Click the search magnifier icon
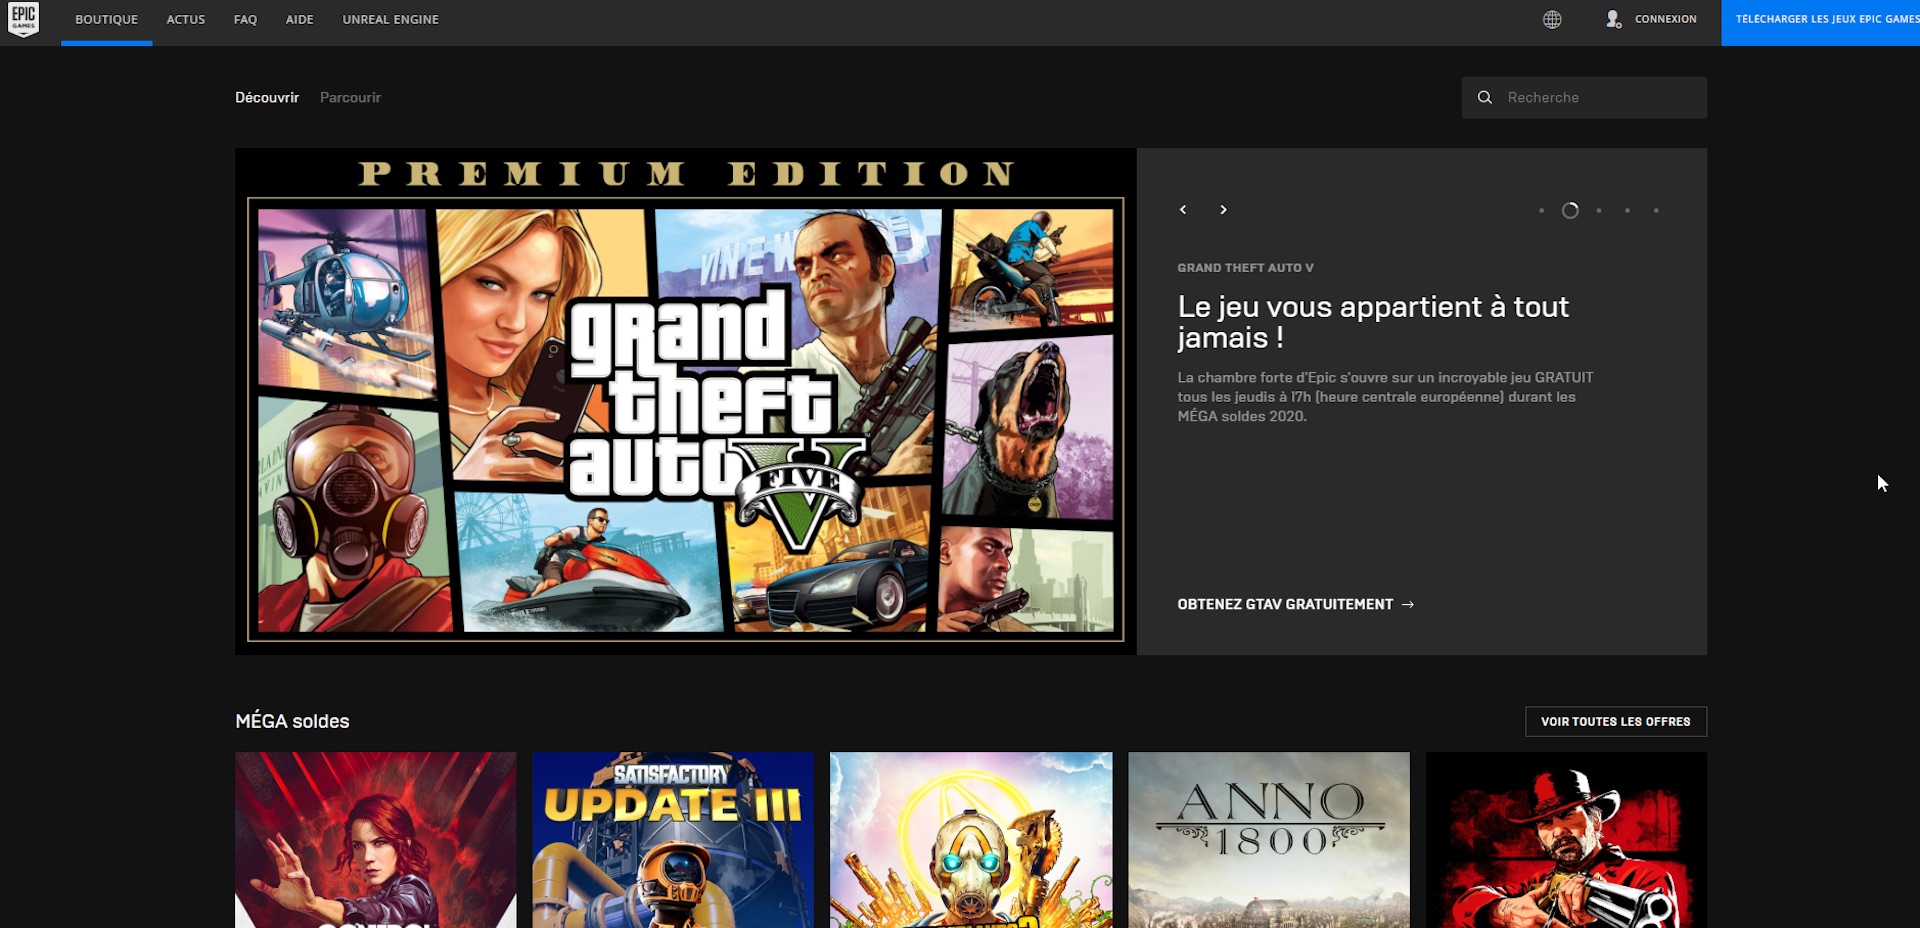This screenshot has height=928, width=1920. 1485,97
